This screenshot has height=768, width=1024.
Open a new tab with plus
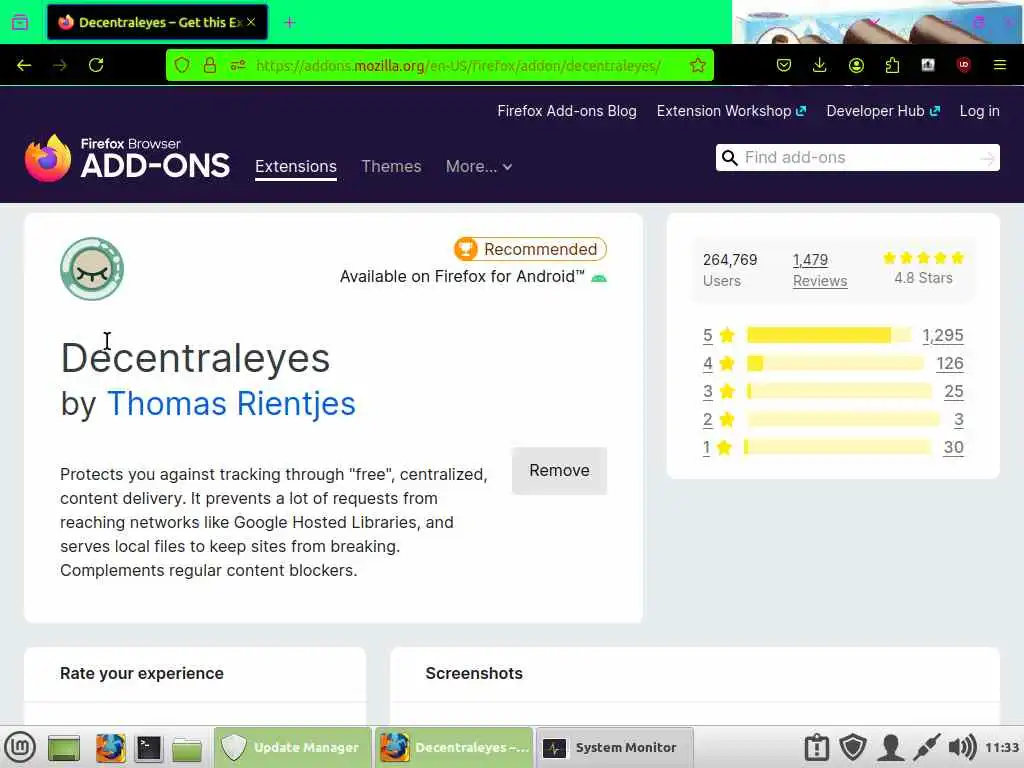(x=290, y=23)
